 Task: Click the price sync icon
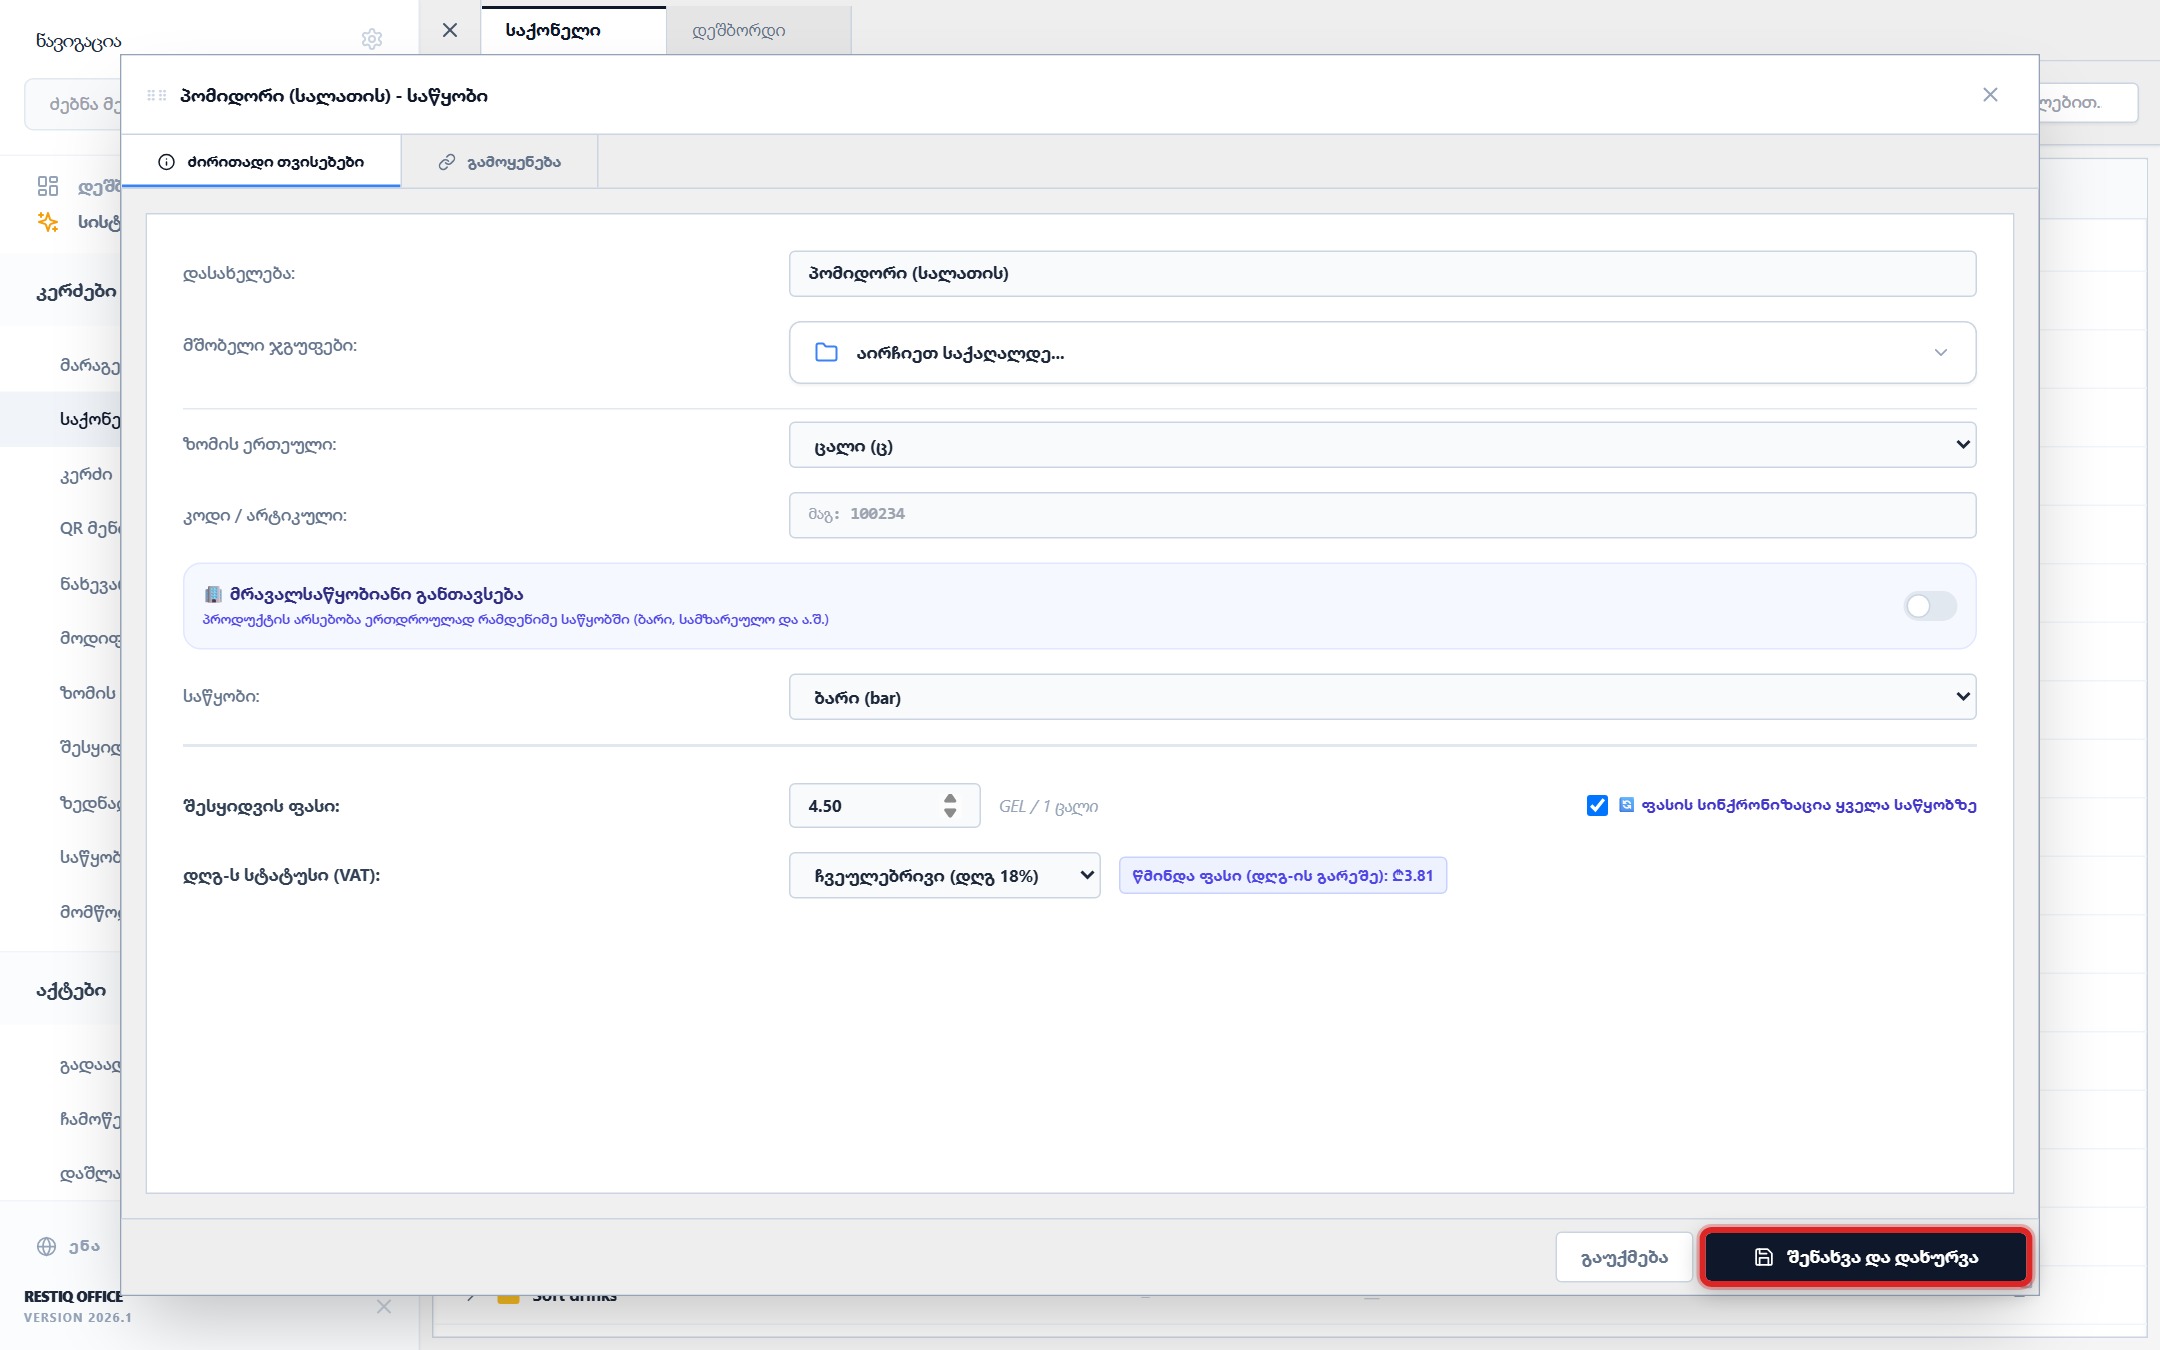(1626, 805)
